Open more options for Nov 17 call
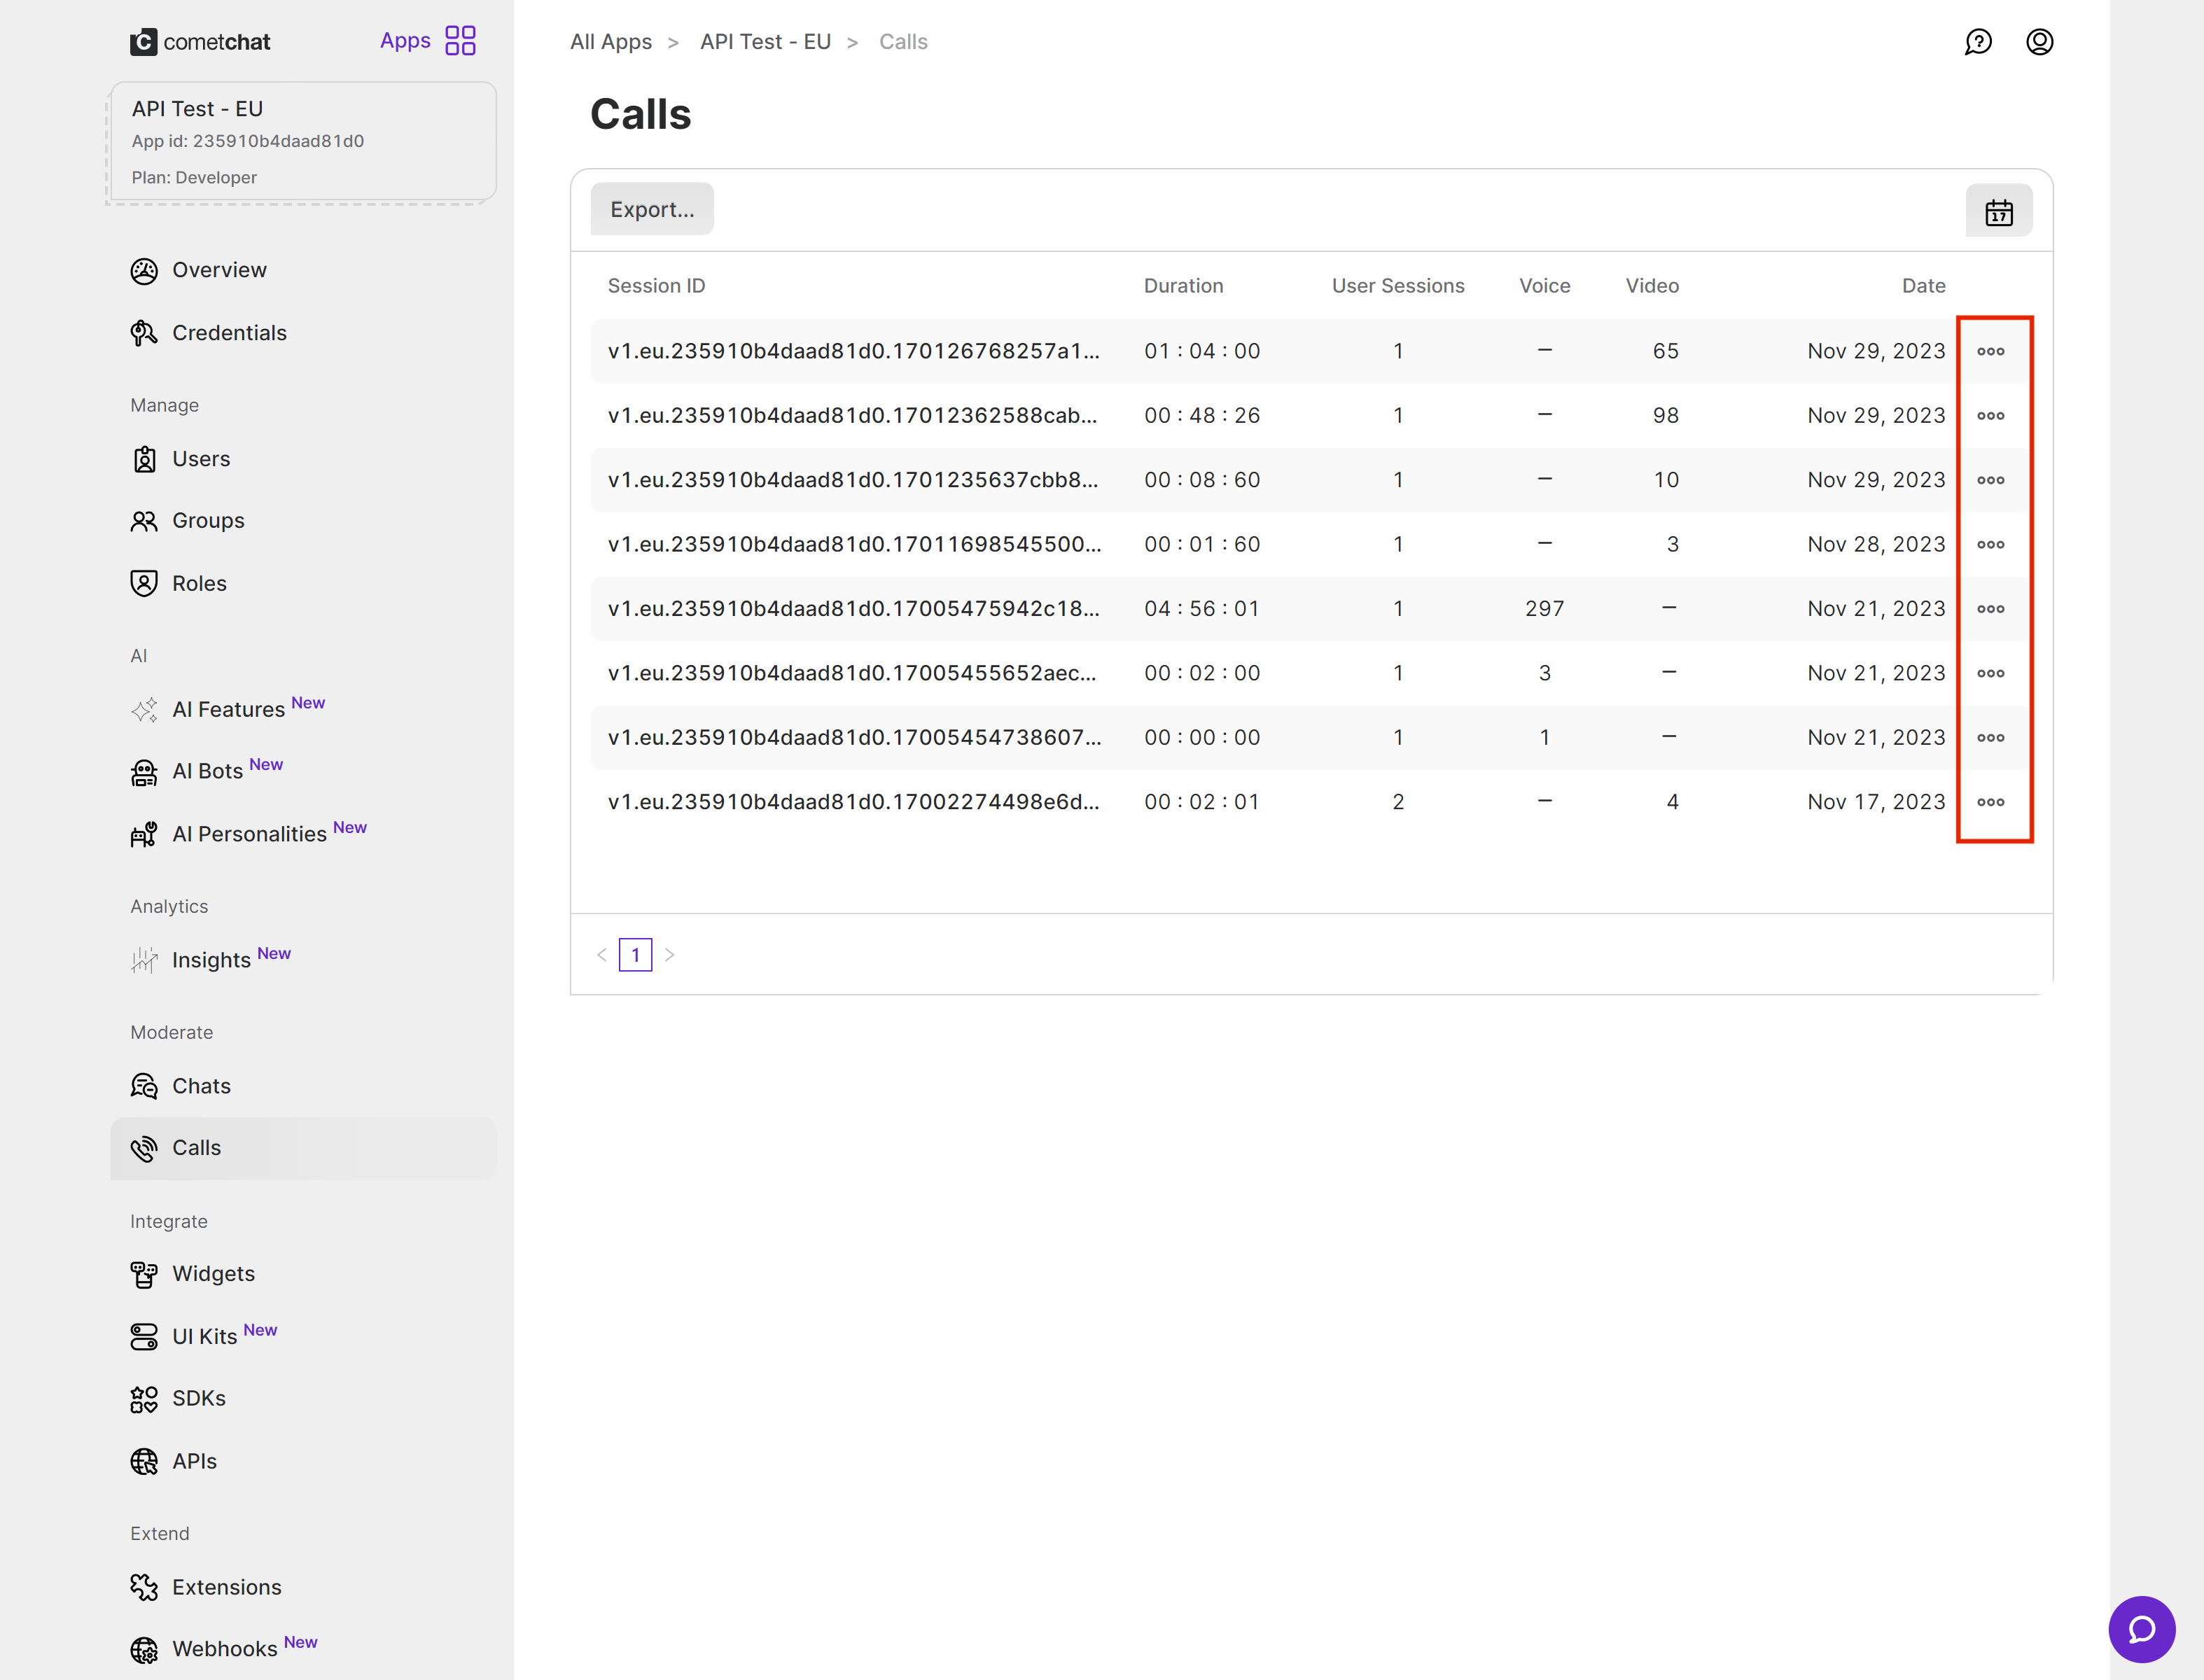Image resolution: width=2204 pixels, height=1680 pixels. coord(1990,802)
